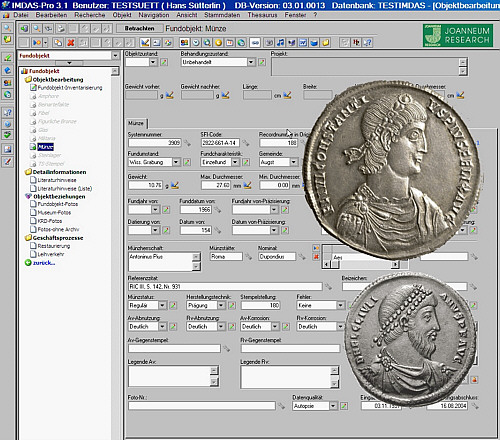Viewport: 500px width, 440px height.
Task: Select Restaurierung in the tree
Action: (x=54, y=246)
